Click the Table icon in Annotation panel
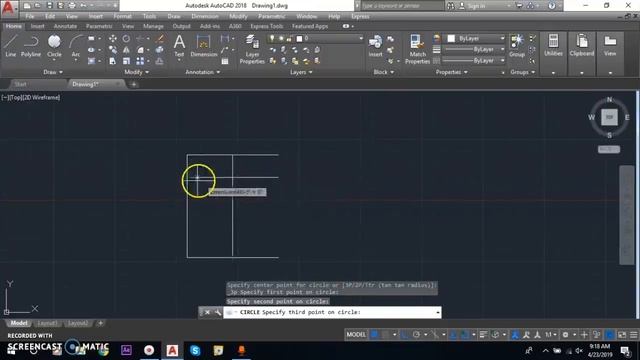The width and height of the screenshot is (640, 360). [x=225, y=61]
